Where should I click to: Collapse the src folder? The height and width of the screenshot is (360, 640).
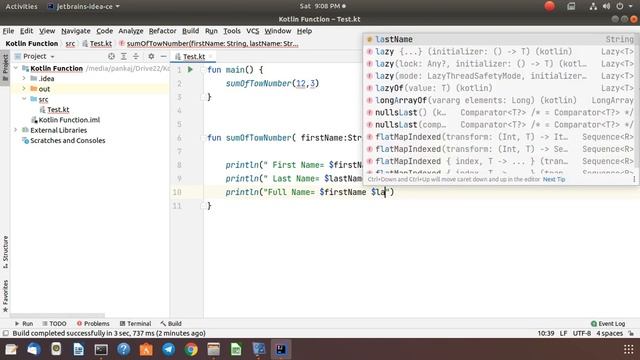point(24,99)
